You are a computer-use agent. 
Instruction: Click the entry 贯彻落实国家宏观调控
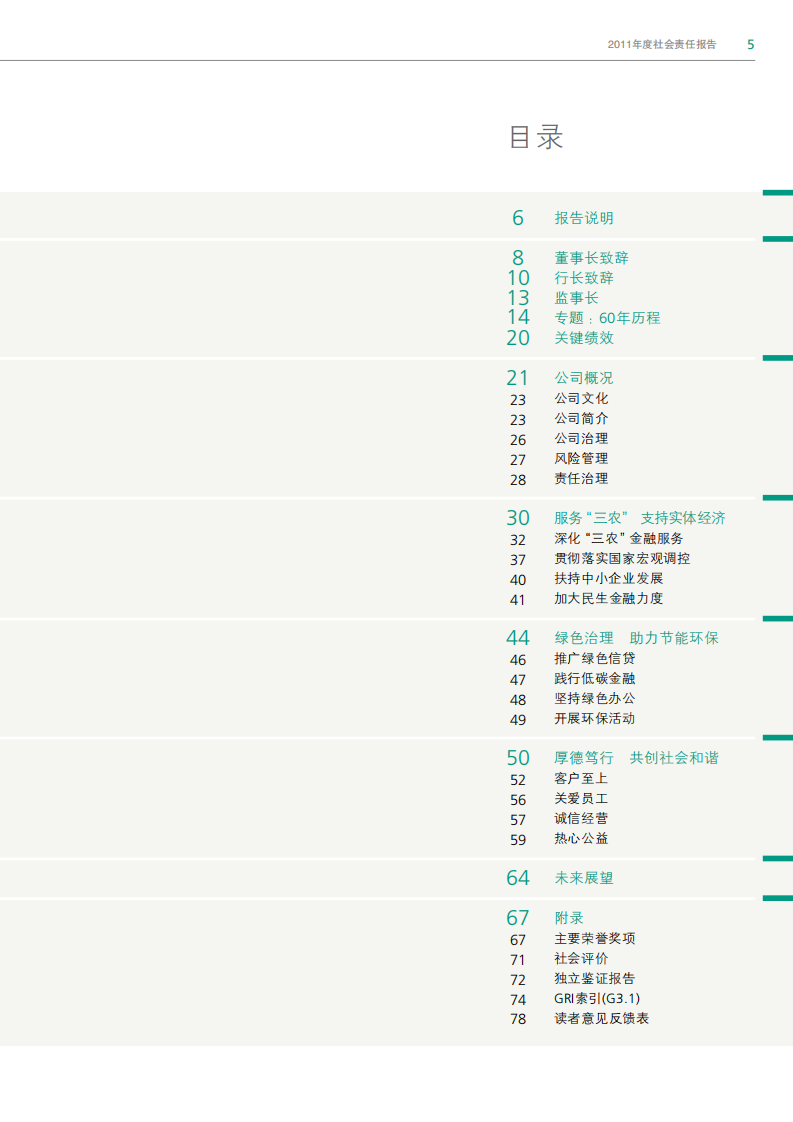622,559
